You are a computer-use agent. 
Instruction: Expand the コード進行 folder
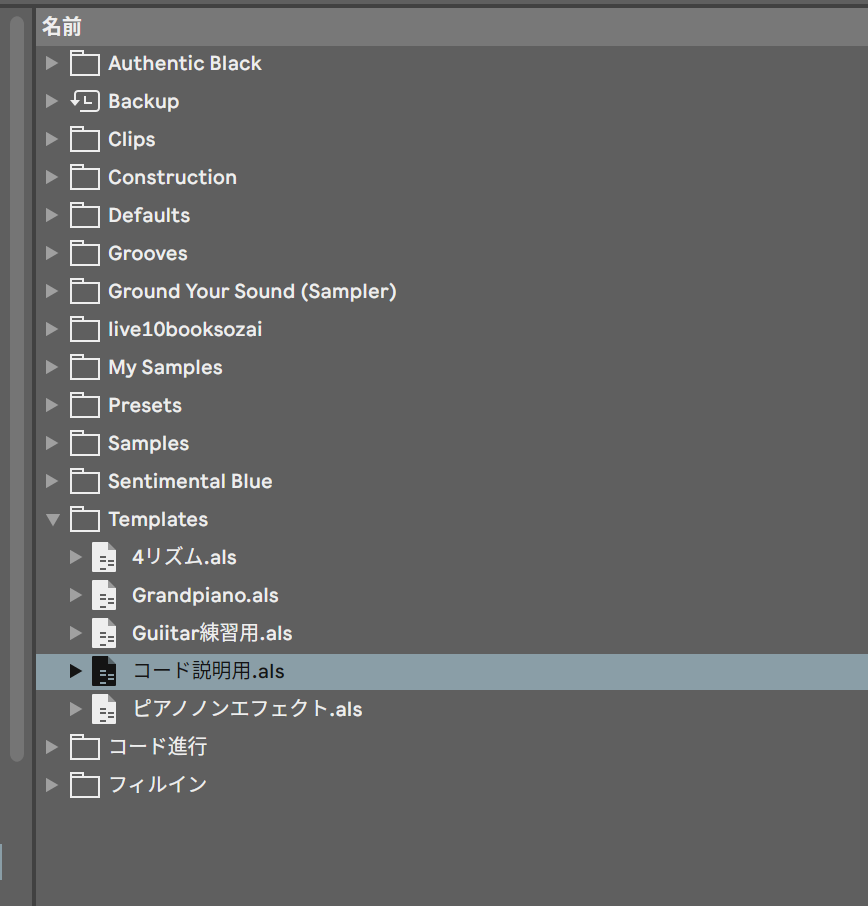click(x=52, y=747)
